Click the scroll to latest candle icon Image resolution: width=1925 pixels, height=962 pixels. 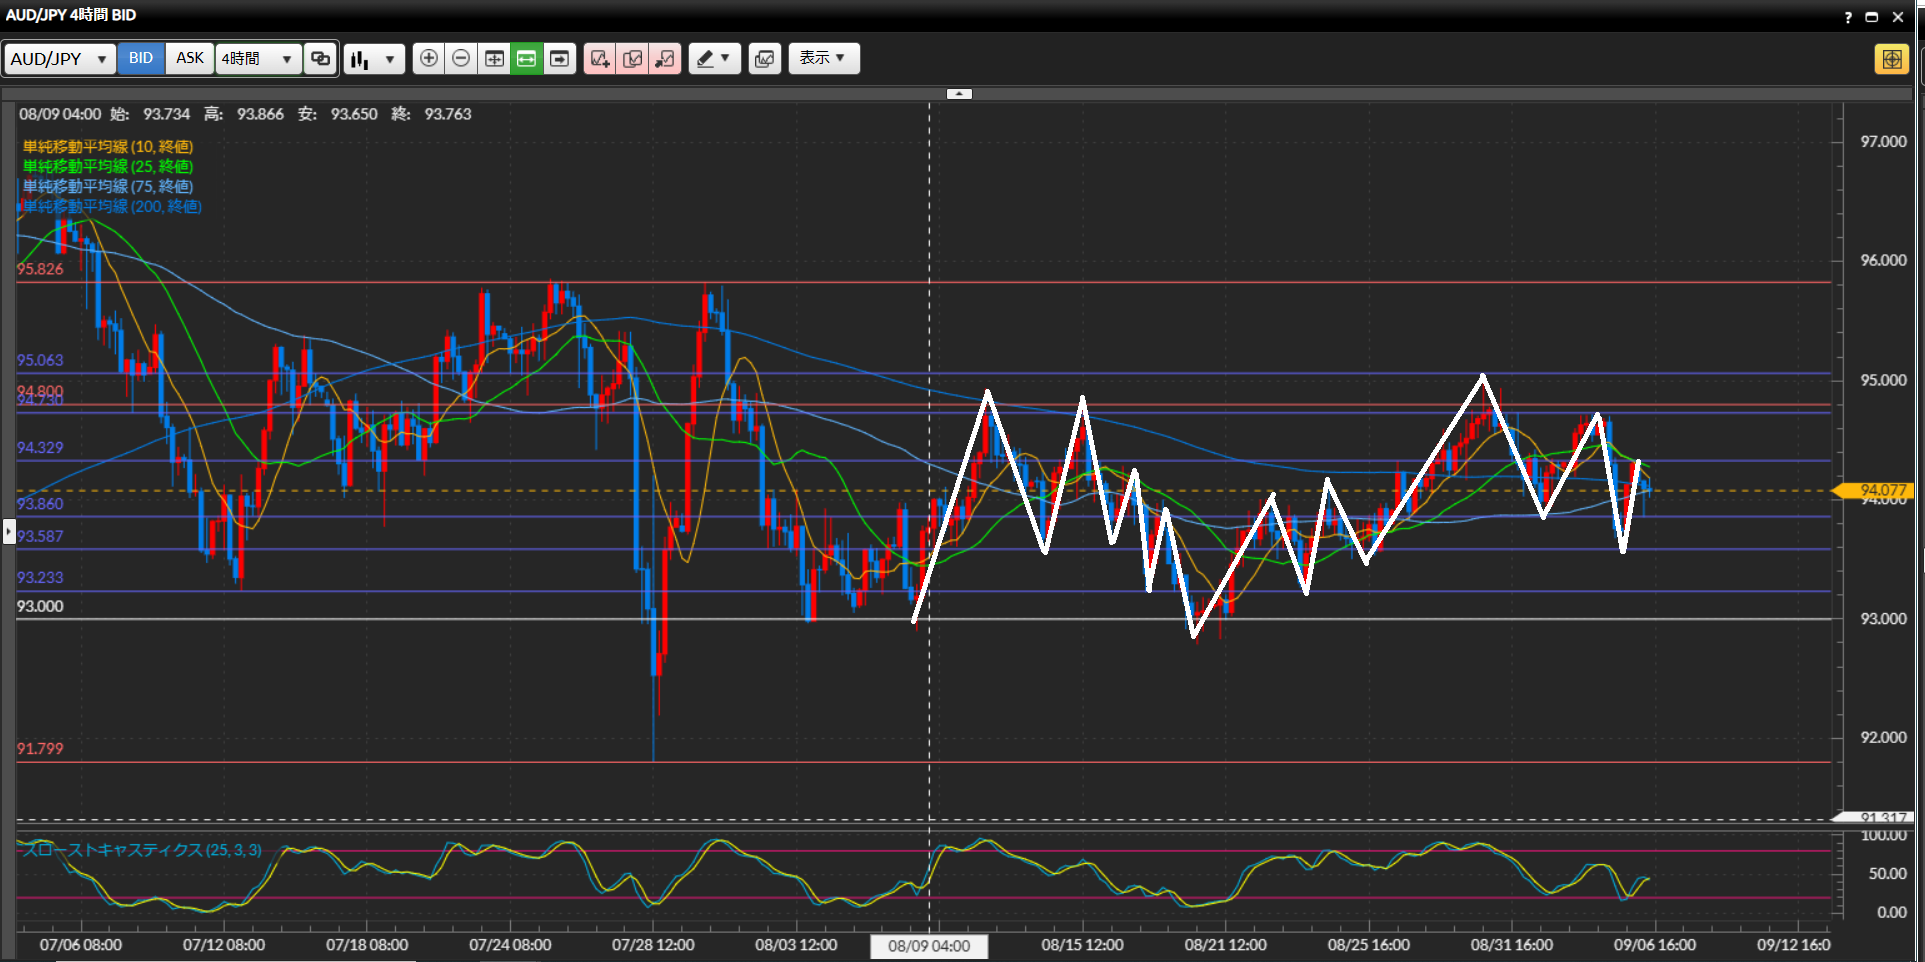pos(559,59)
